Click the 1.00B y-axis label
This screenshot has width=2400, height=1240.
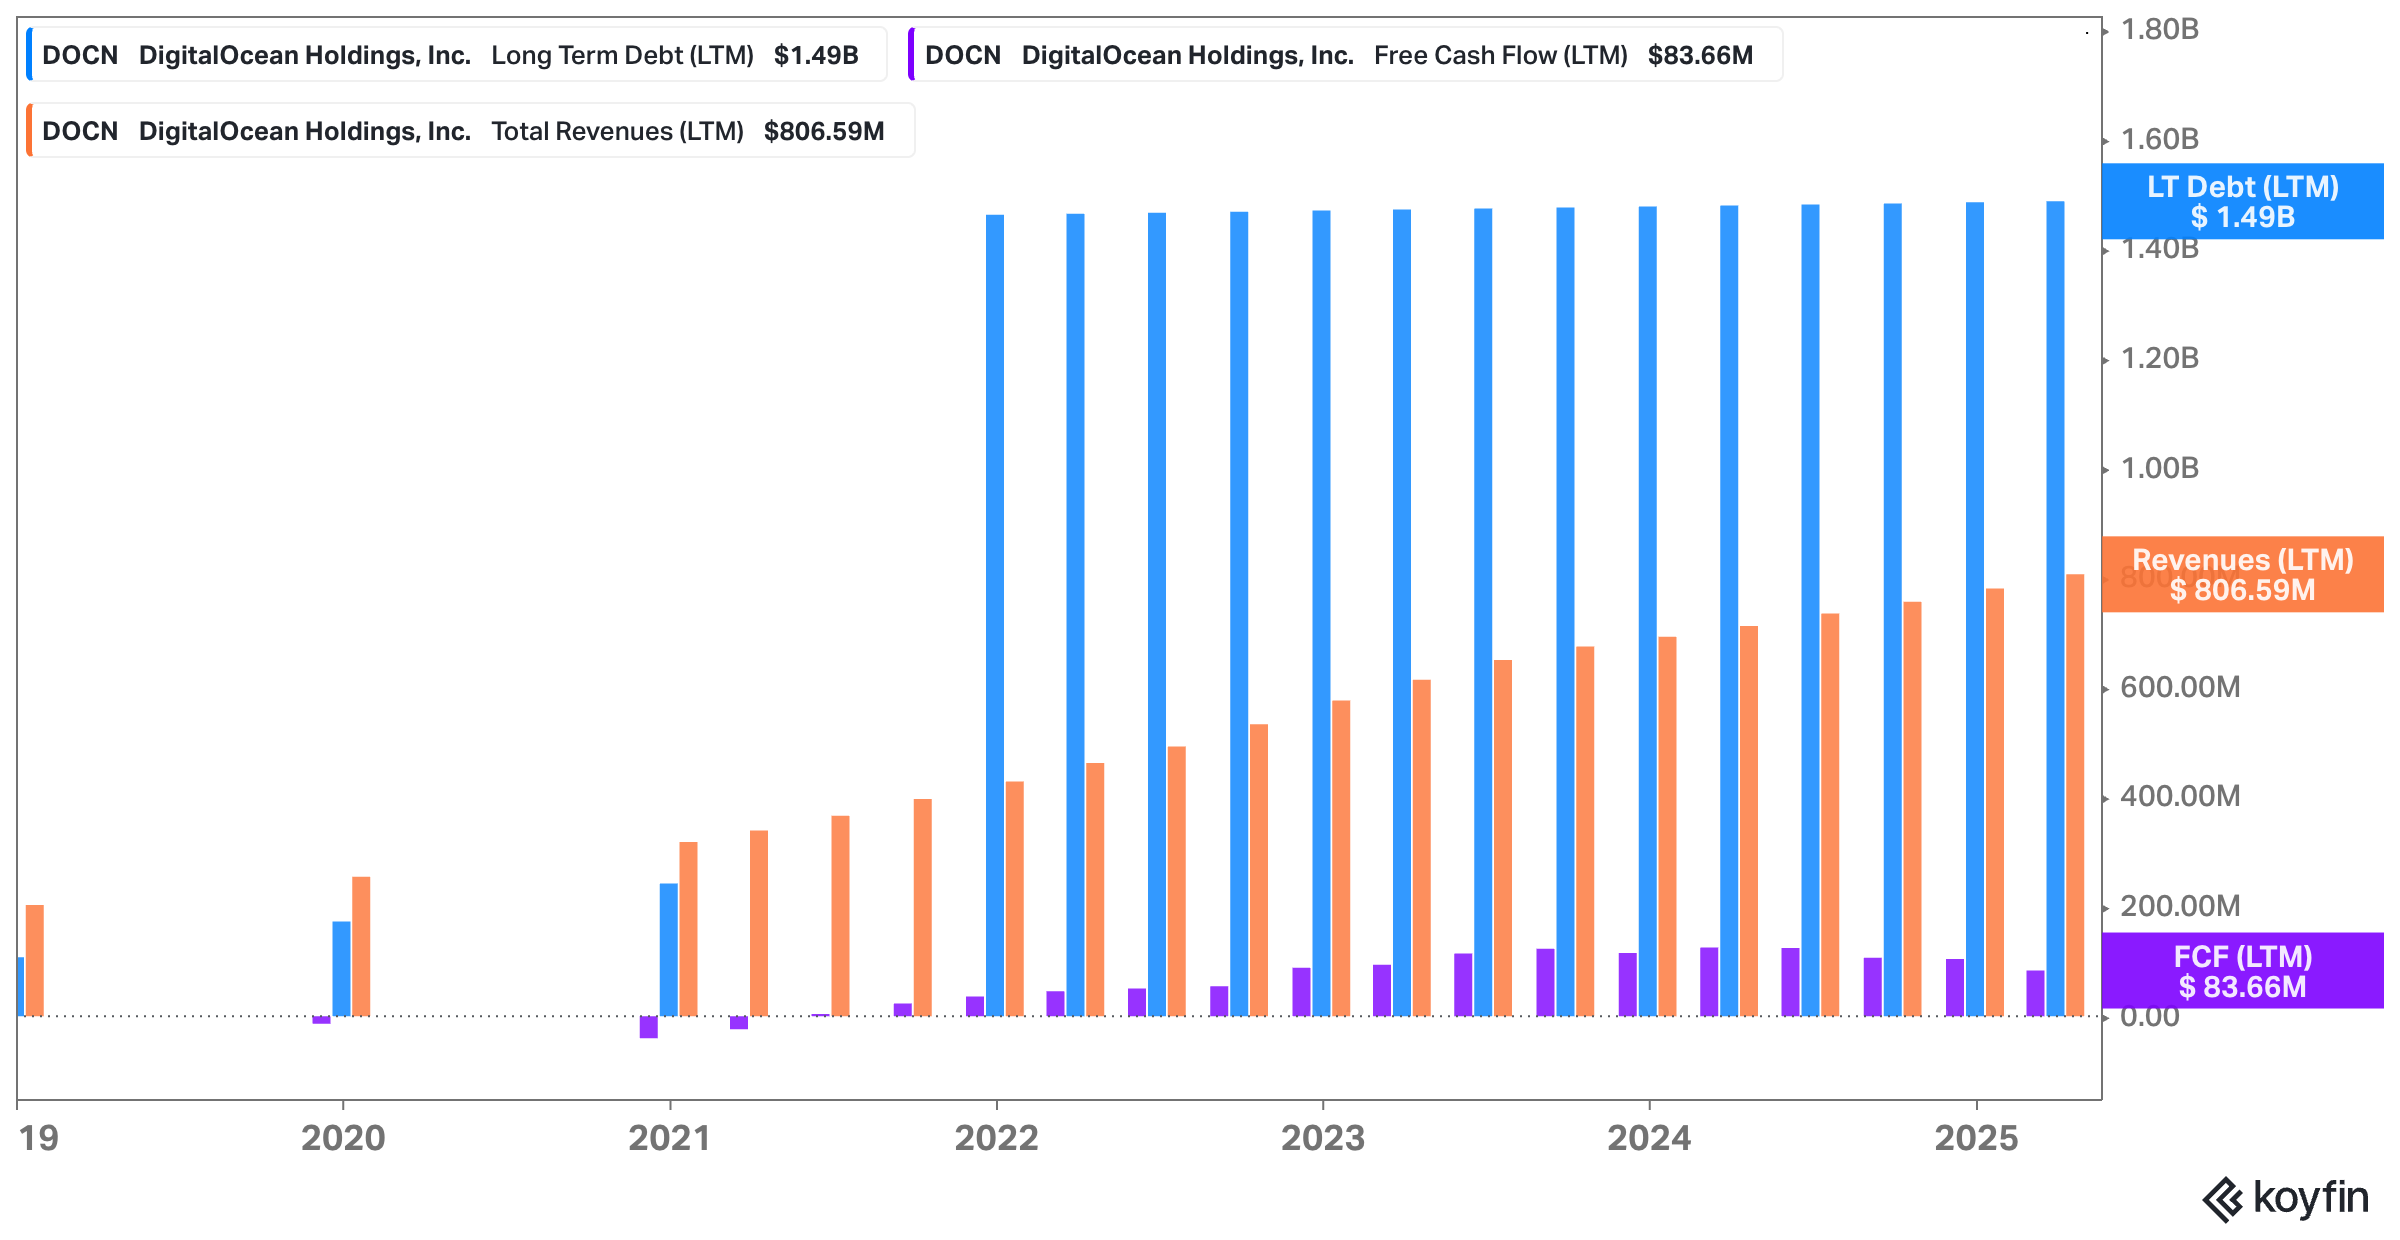pos(2160,468)
